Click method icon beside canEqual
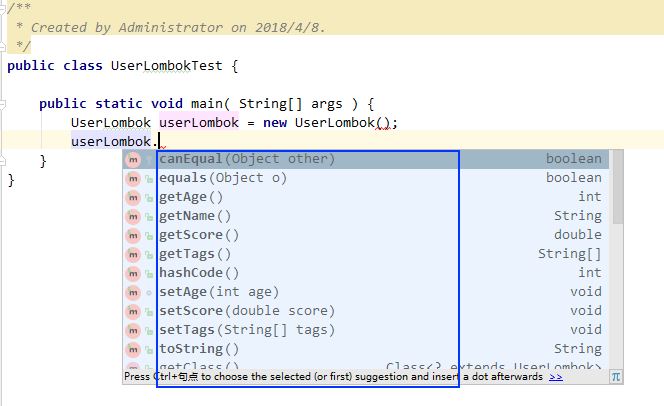Image resolution: width=664 pixels, height=406 pixels. tap(133, 160)
